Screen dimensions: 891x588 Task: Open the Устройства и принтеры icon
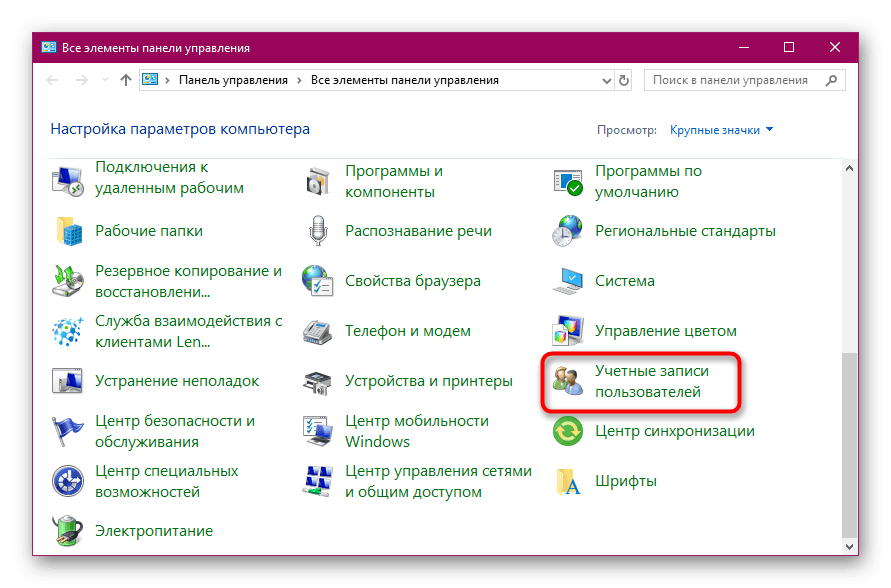click(x=318, y=382)
